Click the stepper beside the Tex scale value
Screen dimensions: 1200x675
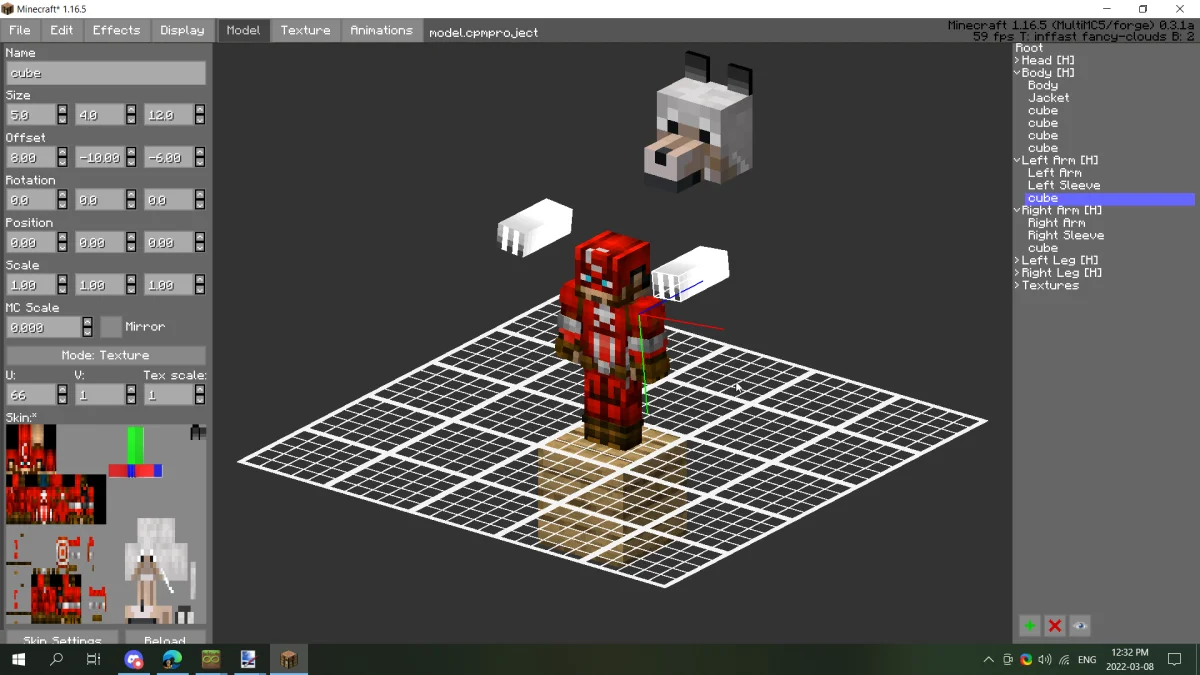coord(200,395)
